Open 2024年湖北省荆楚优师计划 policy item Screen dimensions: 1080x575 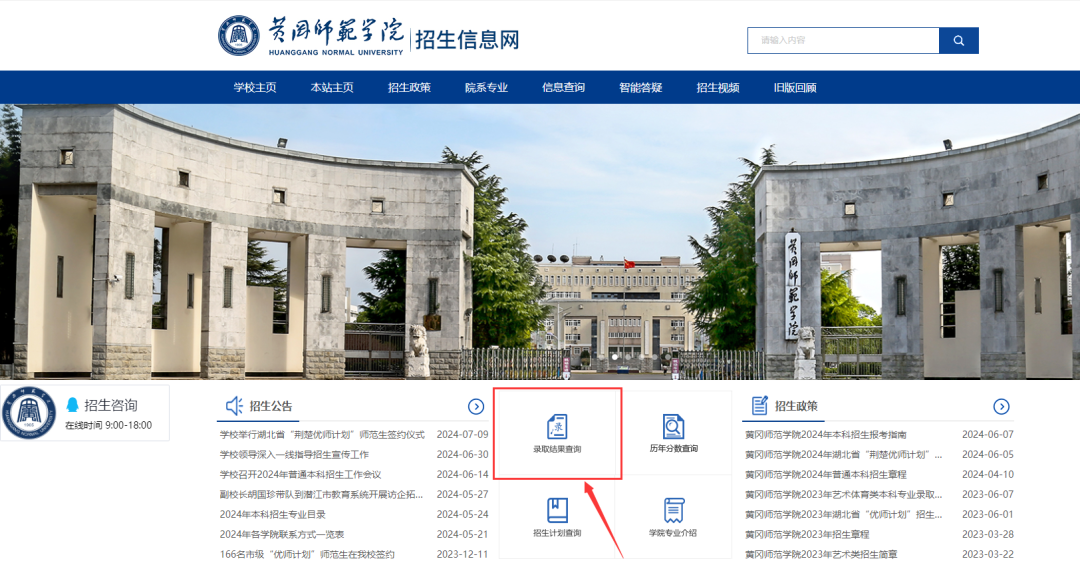(844, 454)
